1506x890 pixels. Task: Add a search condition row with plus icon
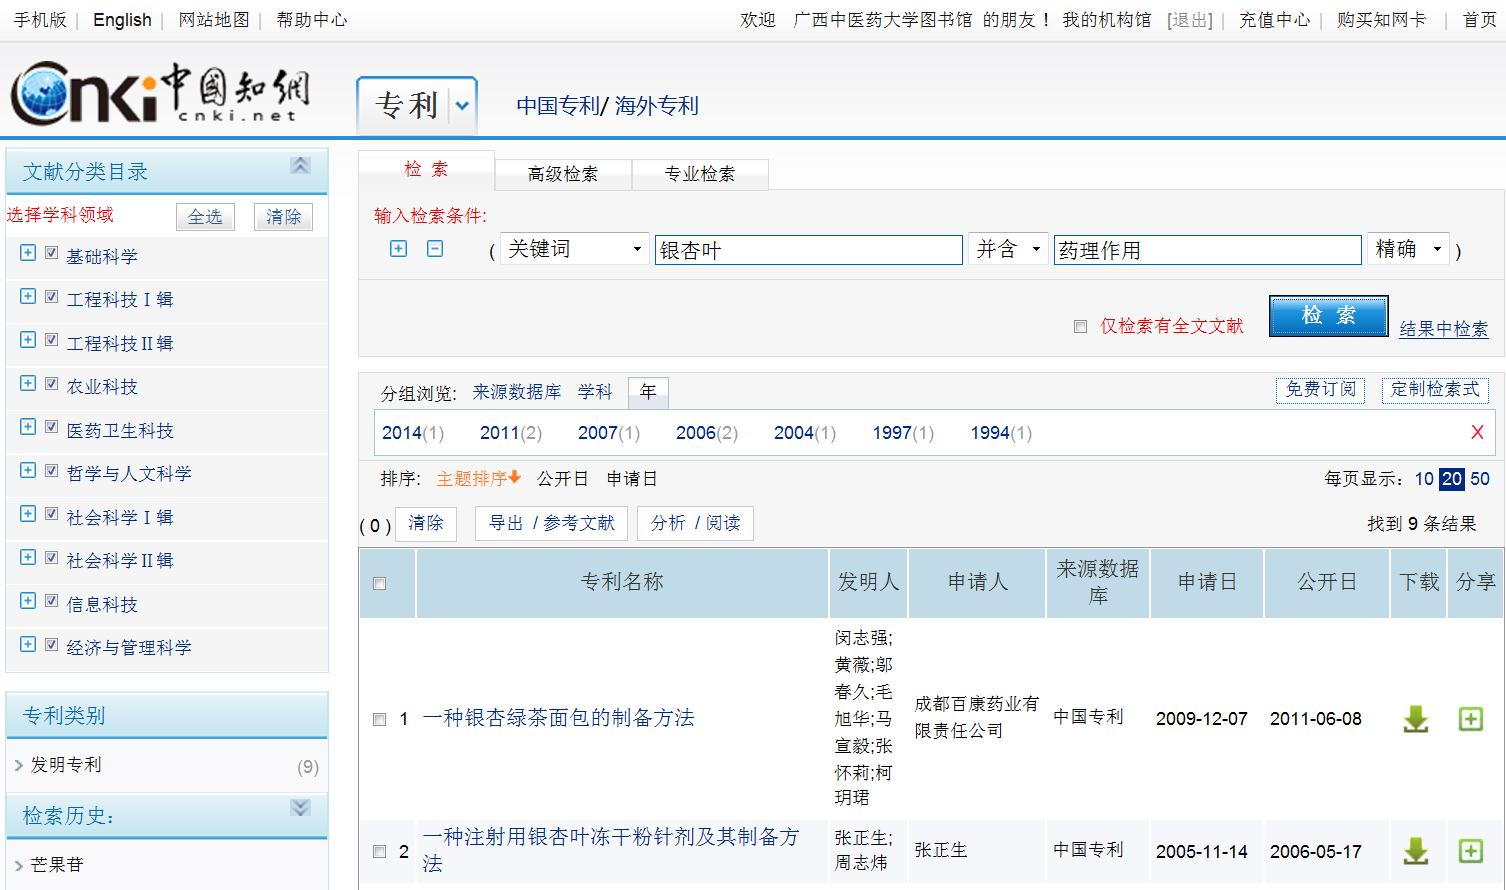point(398,249)
